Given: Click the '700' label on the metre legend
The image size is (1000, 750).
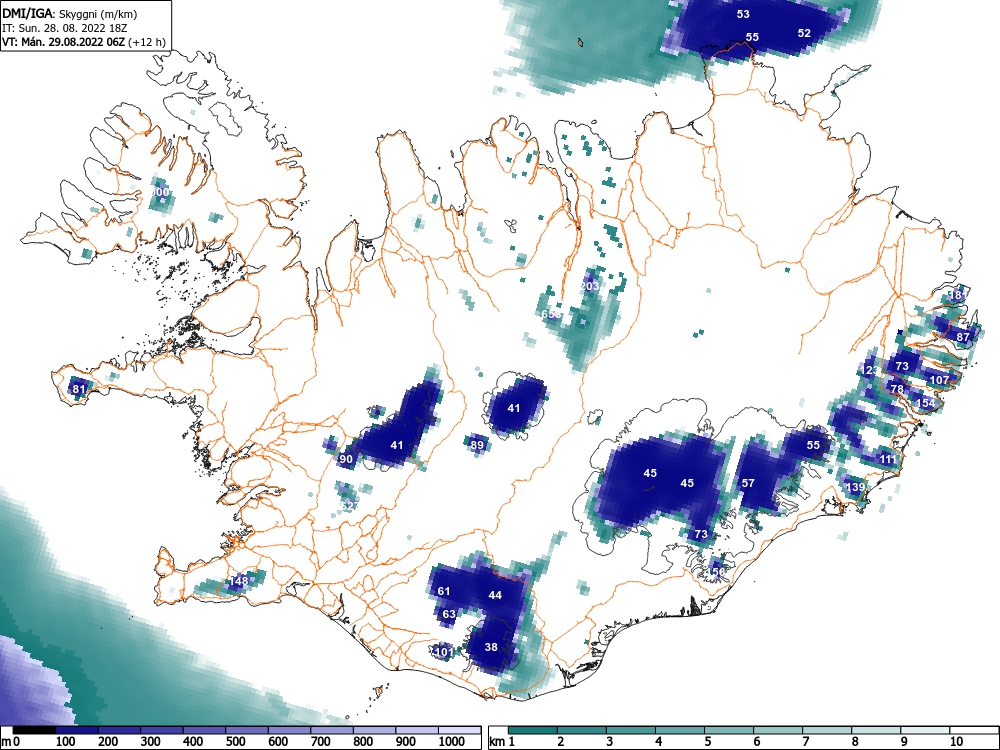Looking at the screenshot, I should 320,741.
